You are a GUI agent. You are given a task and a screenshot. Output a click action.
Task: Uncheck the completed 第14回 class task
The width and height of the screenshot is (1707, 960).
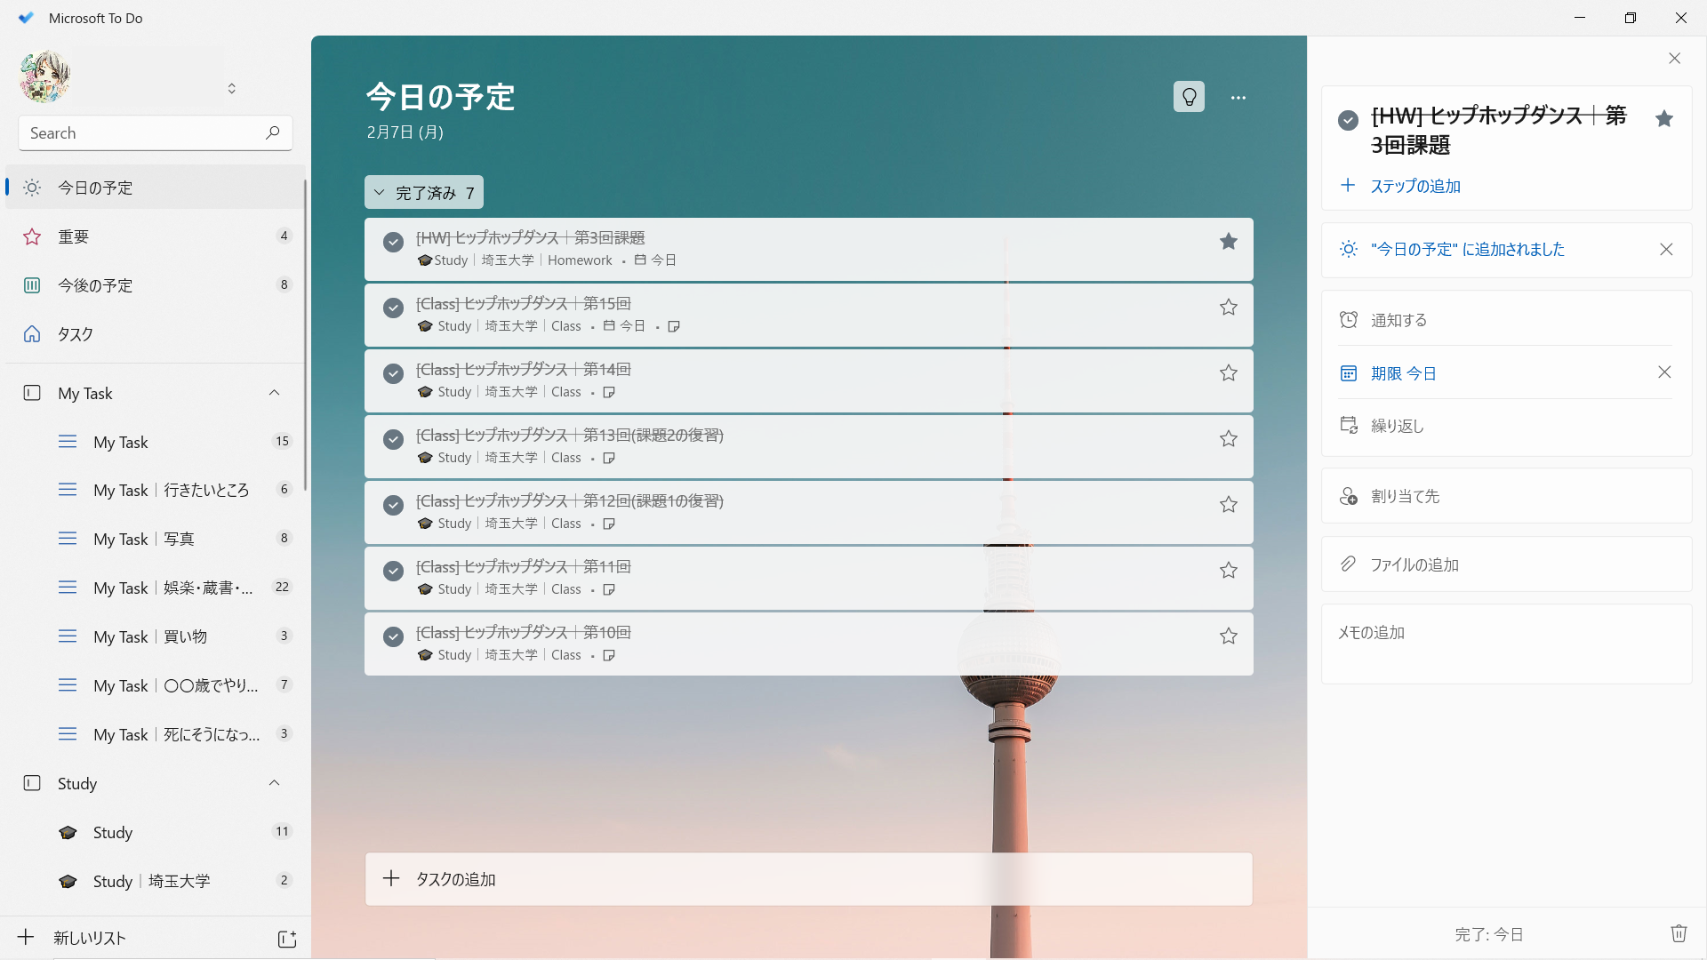pos(394,374)
